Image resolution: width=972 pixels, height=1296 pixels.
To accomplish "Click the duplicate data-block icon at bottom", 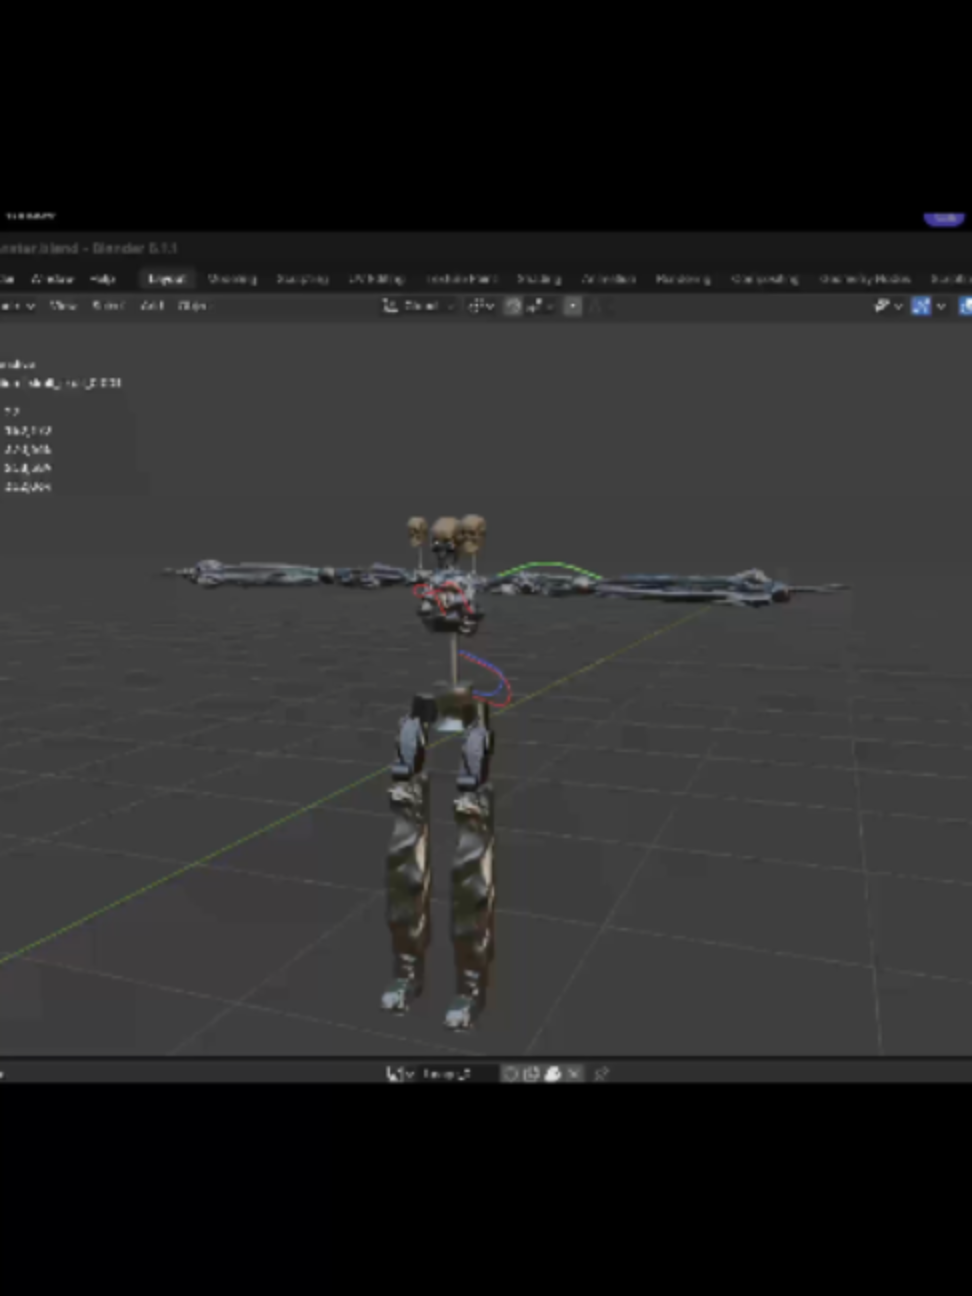I will pyautogui.click(x=532, y=1073).
